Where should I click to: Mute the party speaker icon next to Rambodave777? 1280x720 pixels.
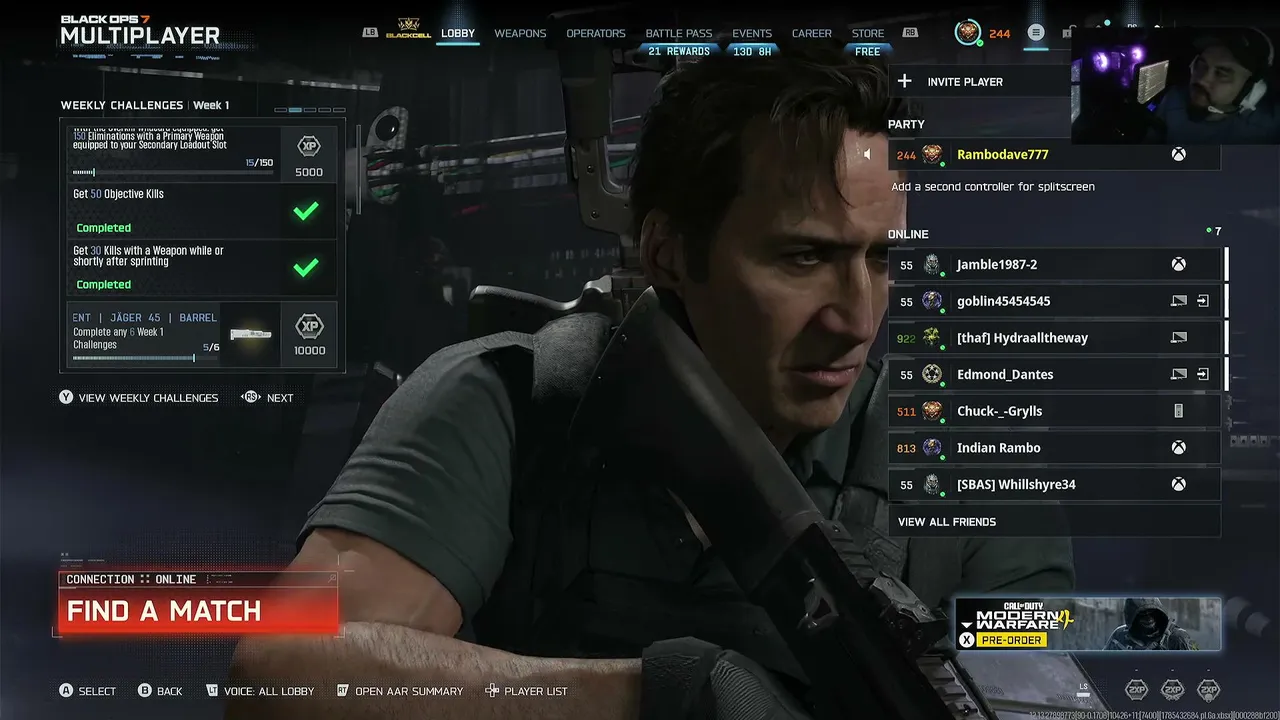868,155
